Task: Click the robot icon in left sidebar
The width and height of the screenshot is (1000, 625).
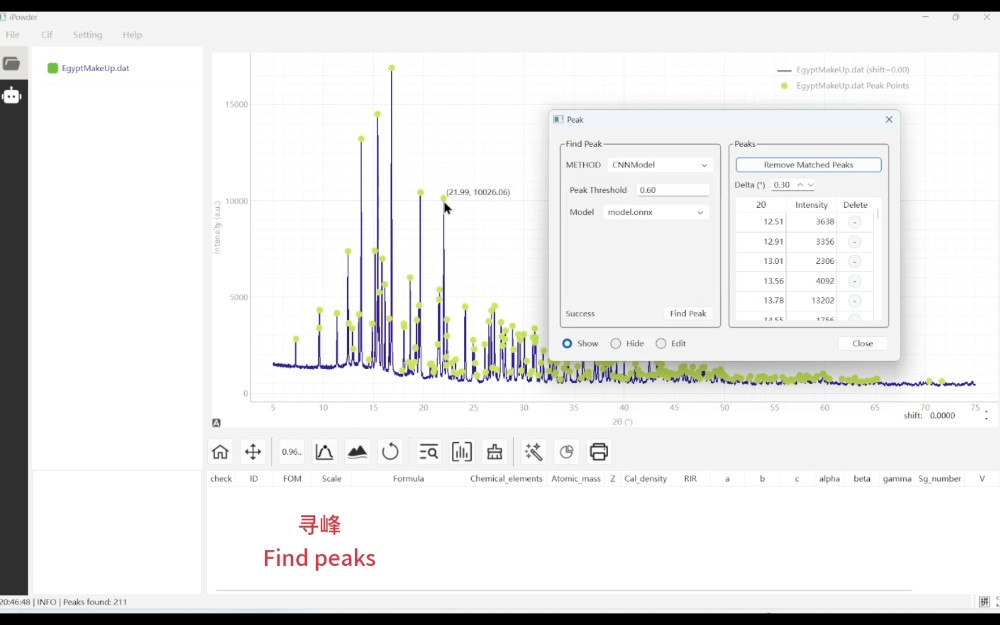Action: (x=11, y=96)
